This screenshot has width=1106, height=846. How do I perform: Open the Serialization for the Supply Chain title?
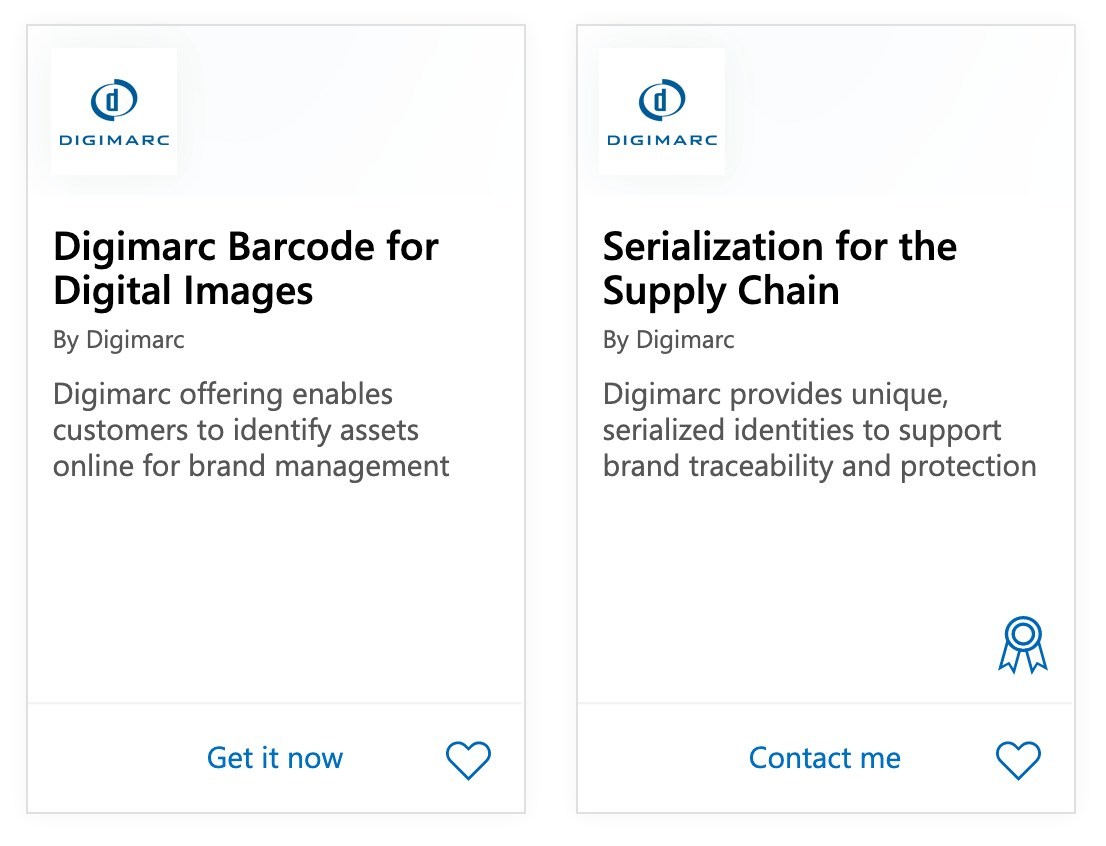pyautogui.click(x=779, y=268)
